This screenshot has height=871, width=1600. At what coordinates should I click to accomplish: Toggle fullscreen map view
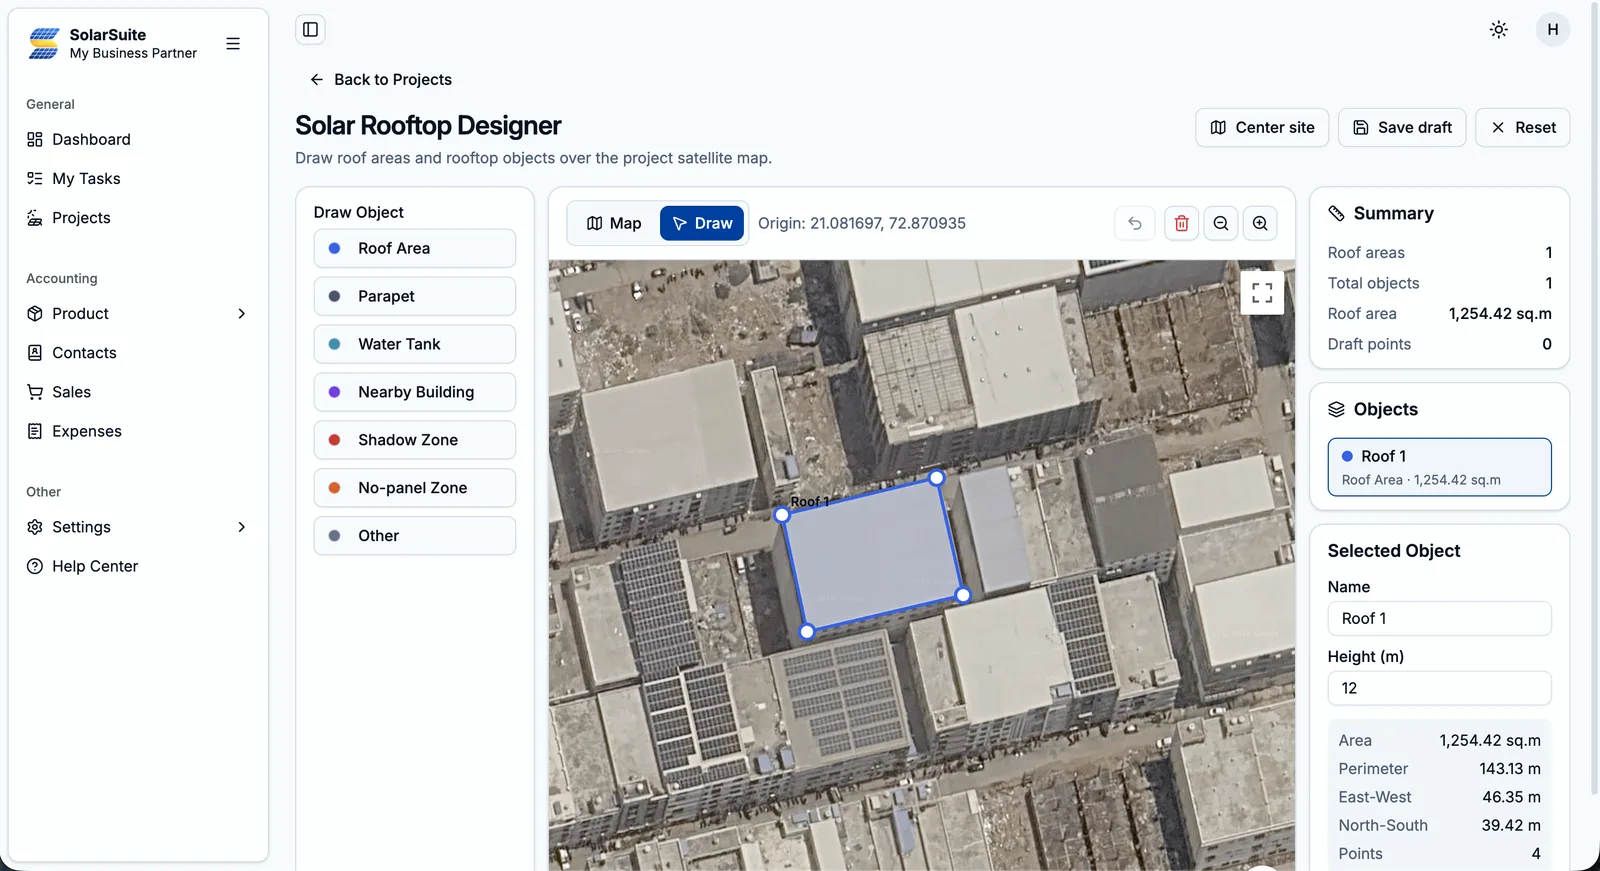pyautogui.click(x=1262, y=293)
